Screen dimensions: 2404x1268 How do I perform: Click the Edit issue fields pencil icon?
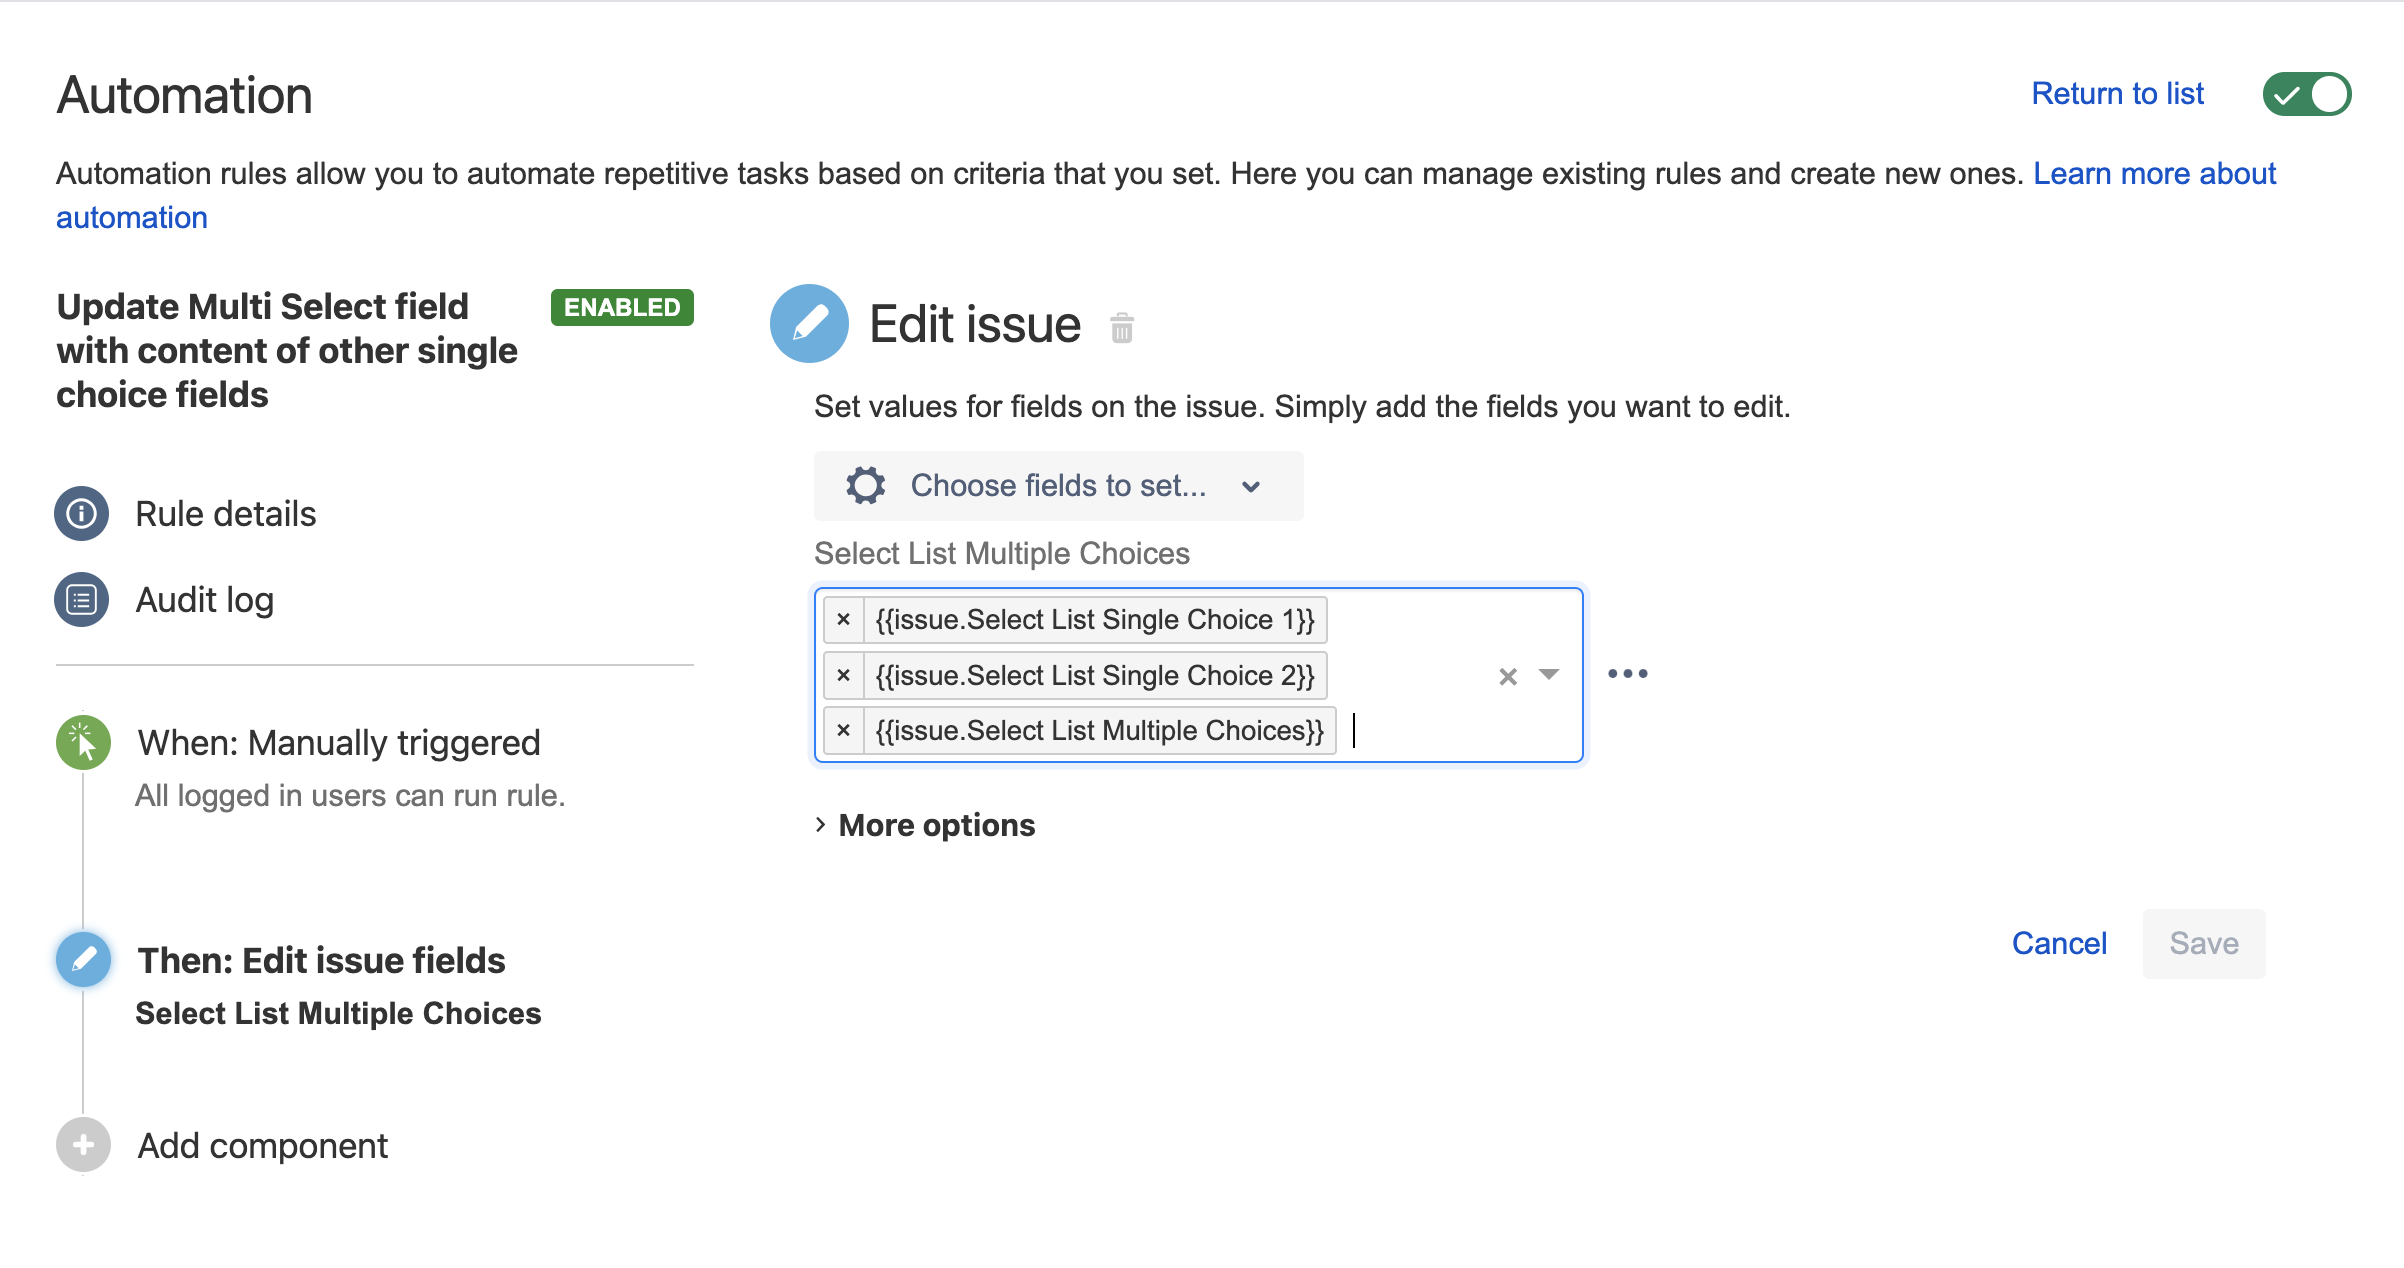click(83, 960)
